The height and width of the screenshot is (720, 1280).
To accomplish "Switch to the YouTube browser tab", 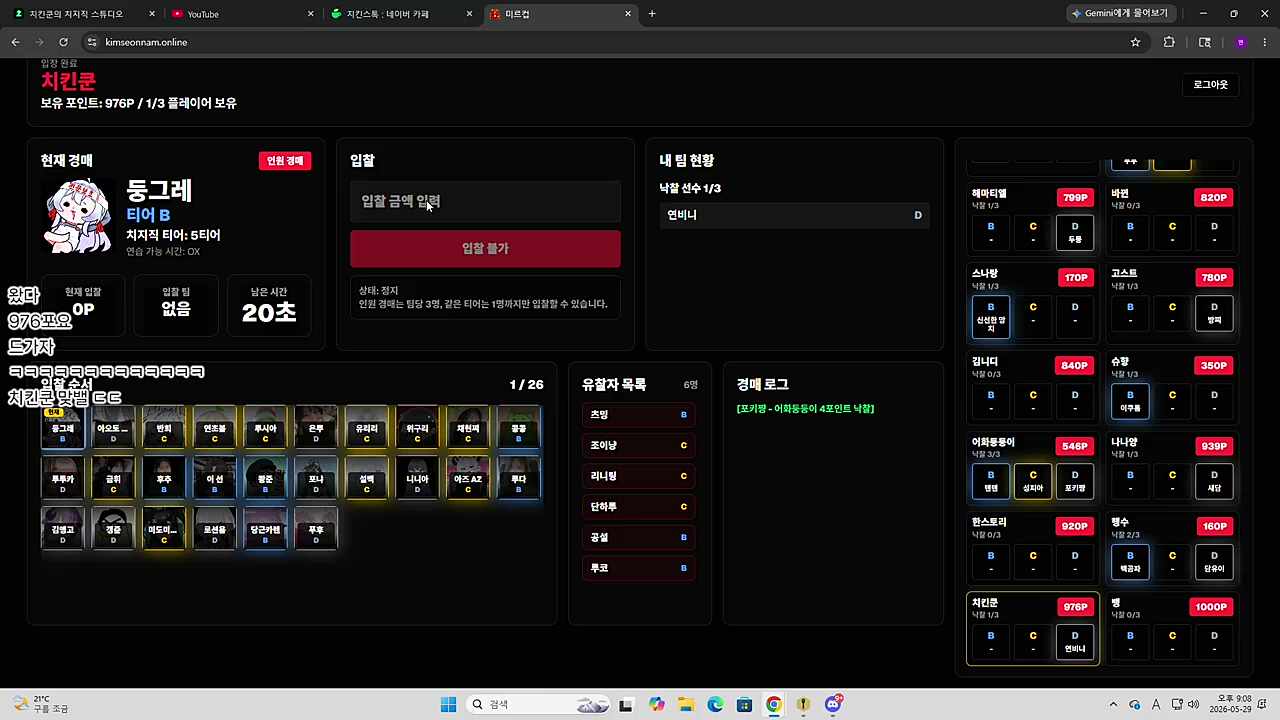I will click(x=240, y=14).
